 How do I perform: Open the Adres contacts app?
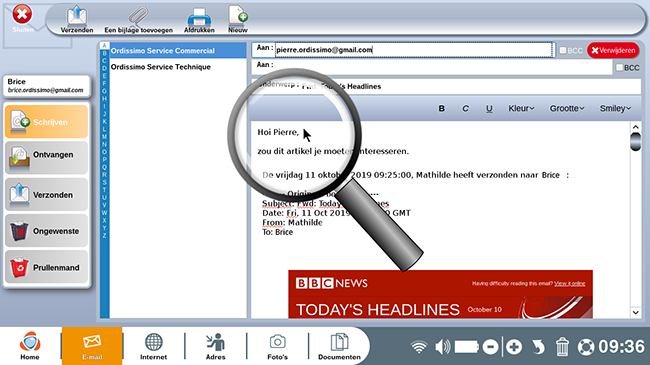click(x=216, y=346)
